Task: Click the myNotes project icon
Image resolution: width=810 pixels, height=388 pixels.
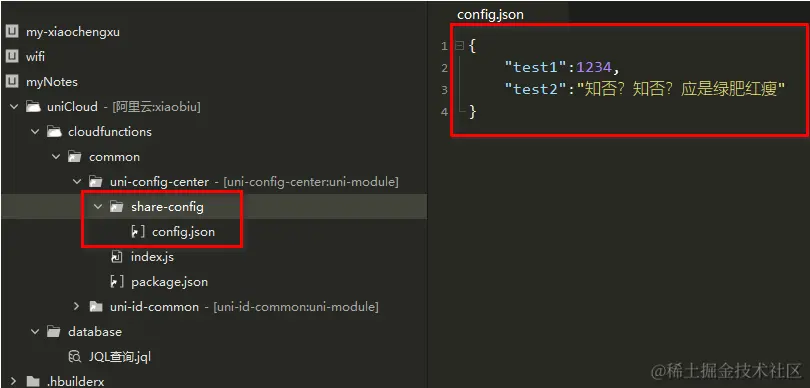Action: pyautogui.click(x=12, y=82)
